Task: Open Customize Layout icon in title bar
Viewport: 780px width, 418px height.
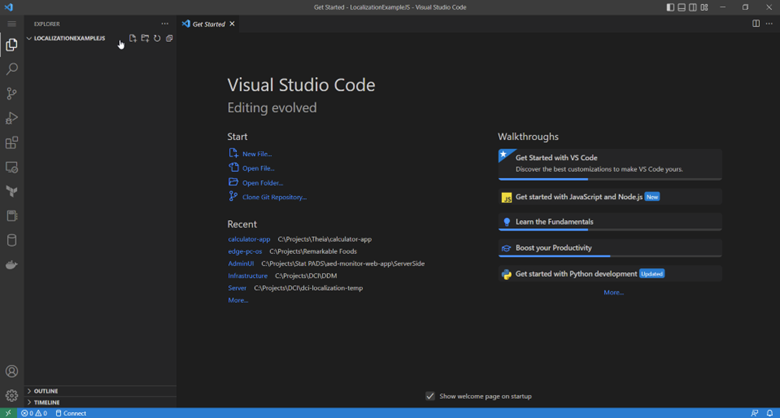Action: pos(704,7)
